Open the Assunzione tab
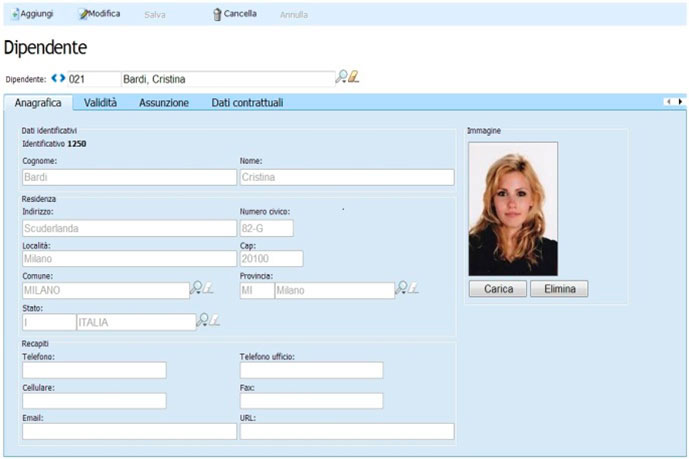This screenshot has width=689, height=459. (x=164, y=103)
